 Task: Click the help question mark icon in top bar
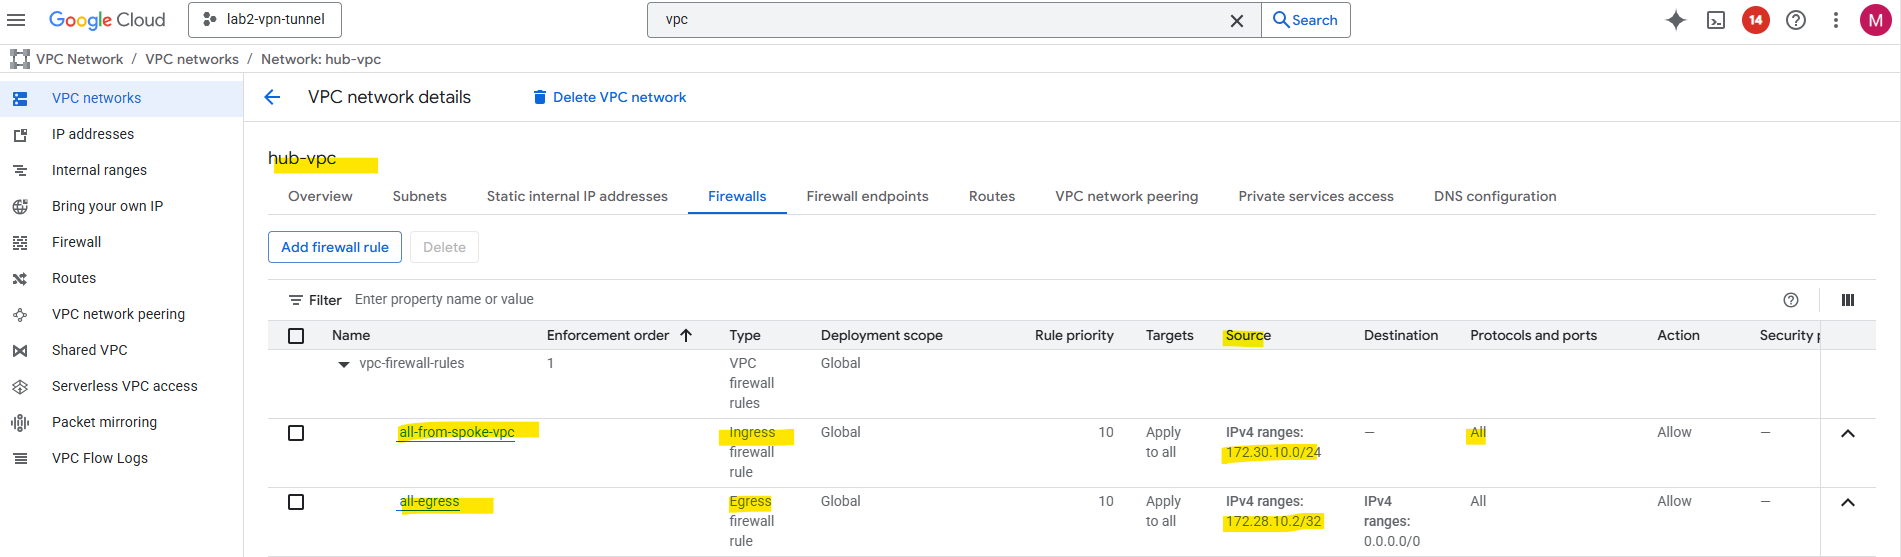point(1796,20)
